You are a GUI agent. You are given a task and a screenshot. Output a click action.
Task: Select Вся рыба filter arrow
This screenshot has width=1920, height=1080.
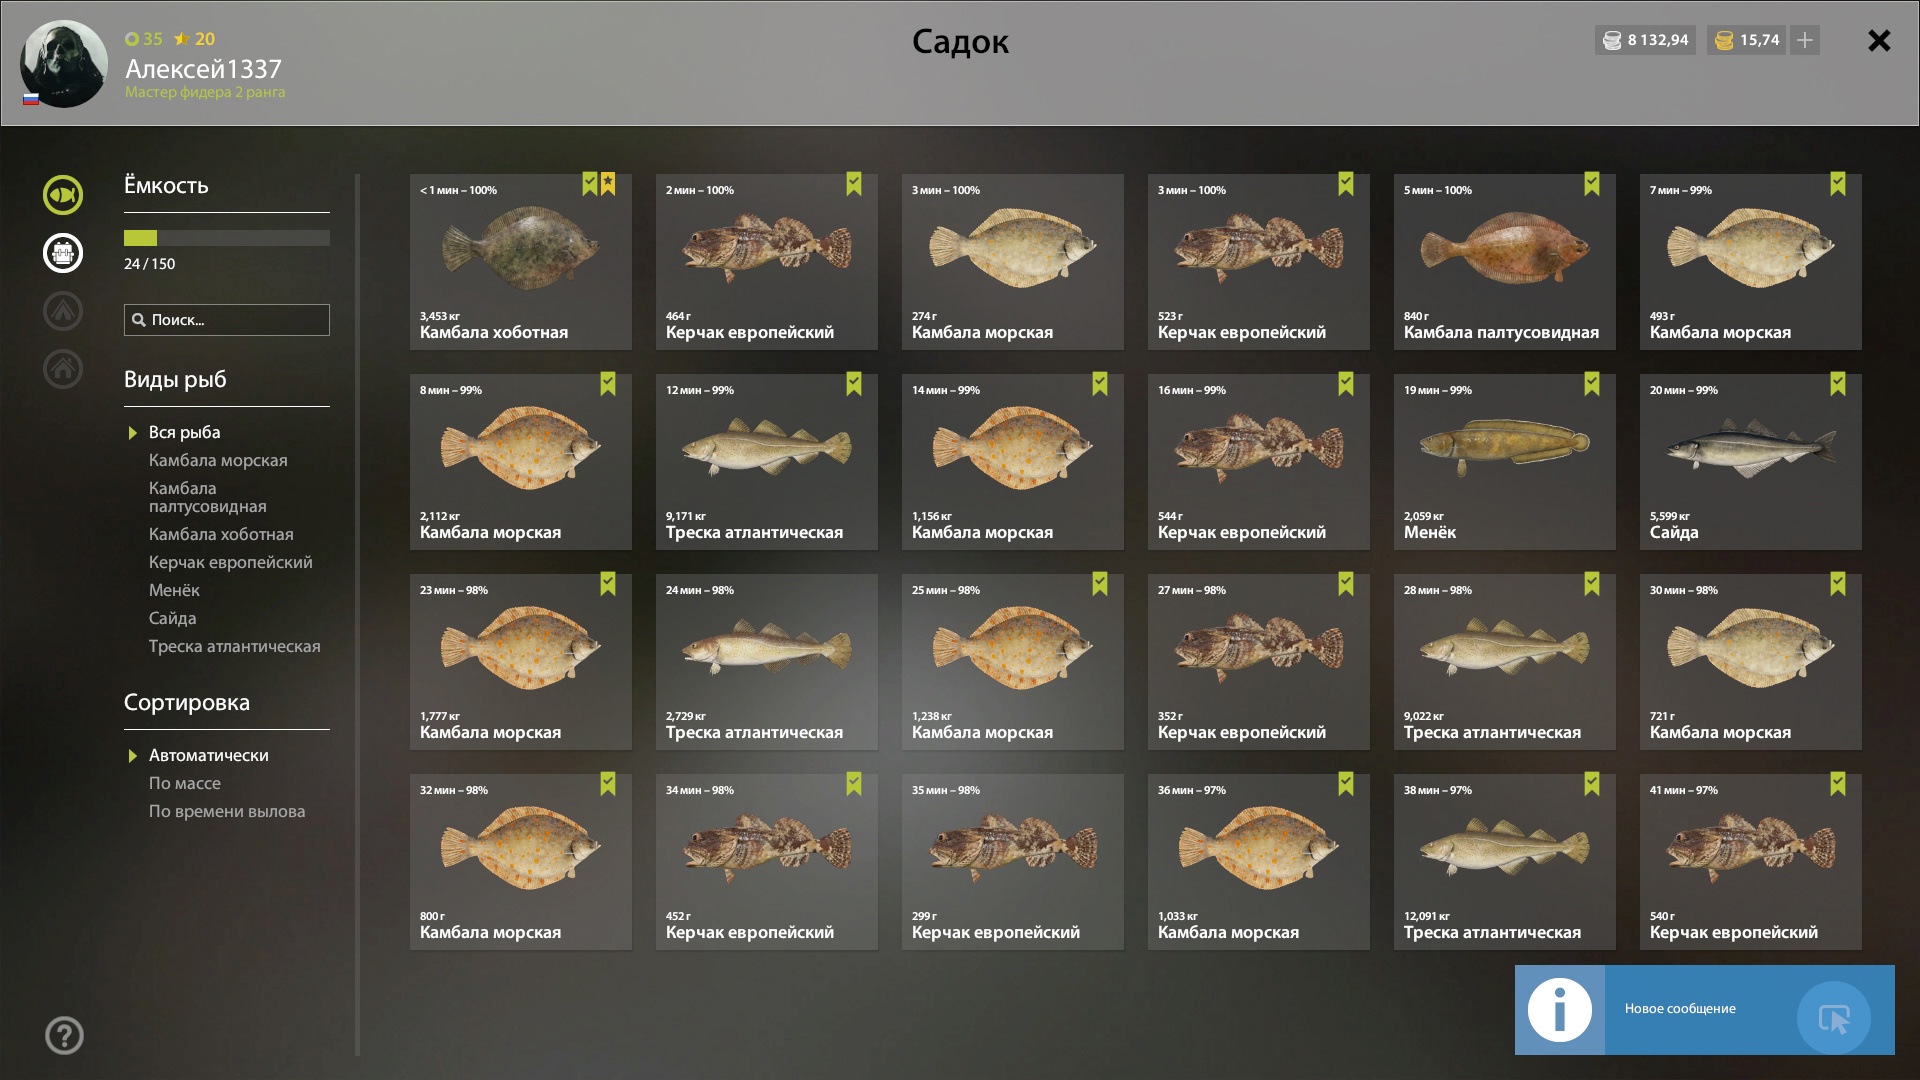132,433
